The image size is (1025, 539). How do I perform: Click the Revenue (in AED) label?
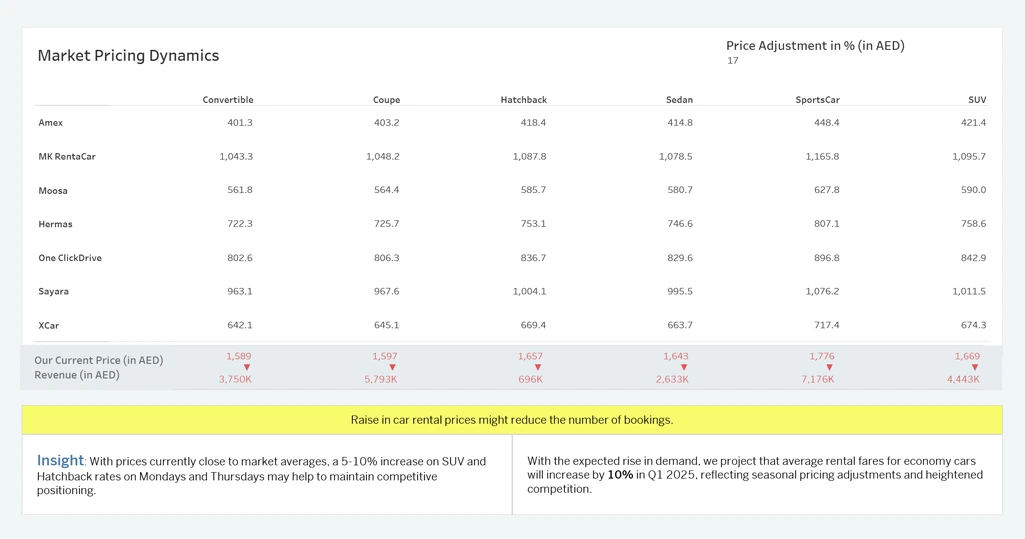click(x=77, y=375)
